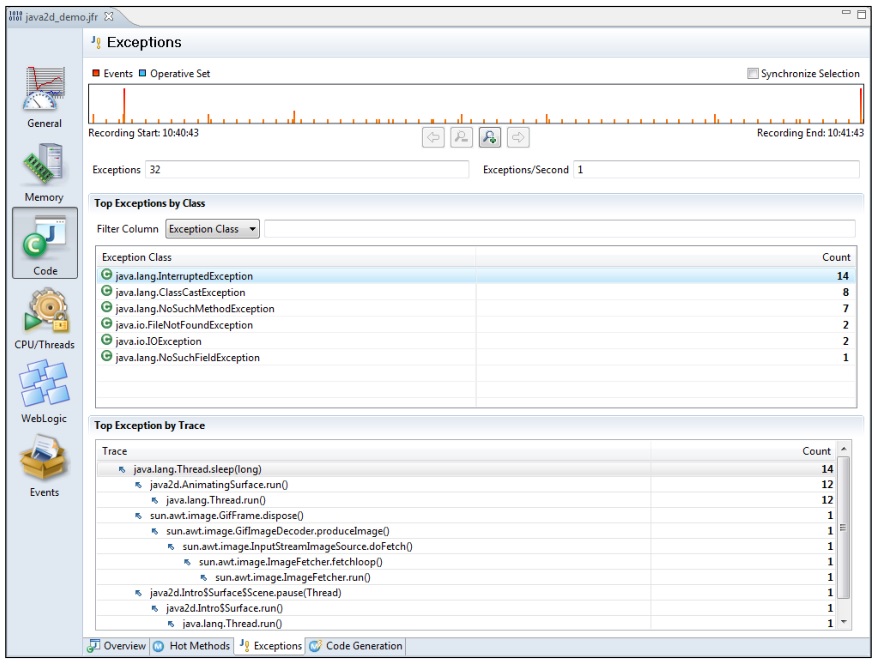Select the java2d_demo.jfr editor tab
Image resolution: width=877 pixels, height=664 pixels.
tap(61, 17)
